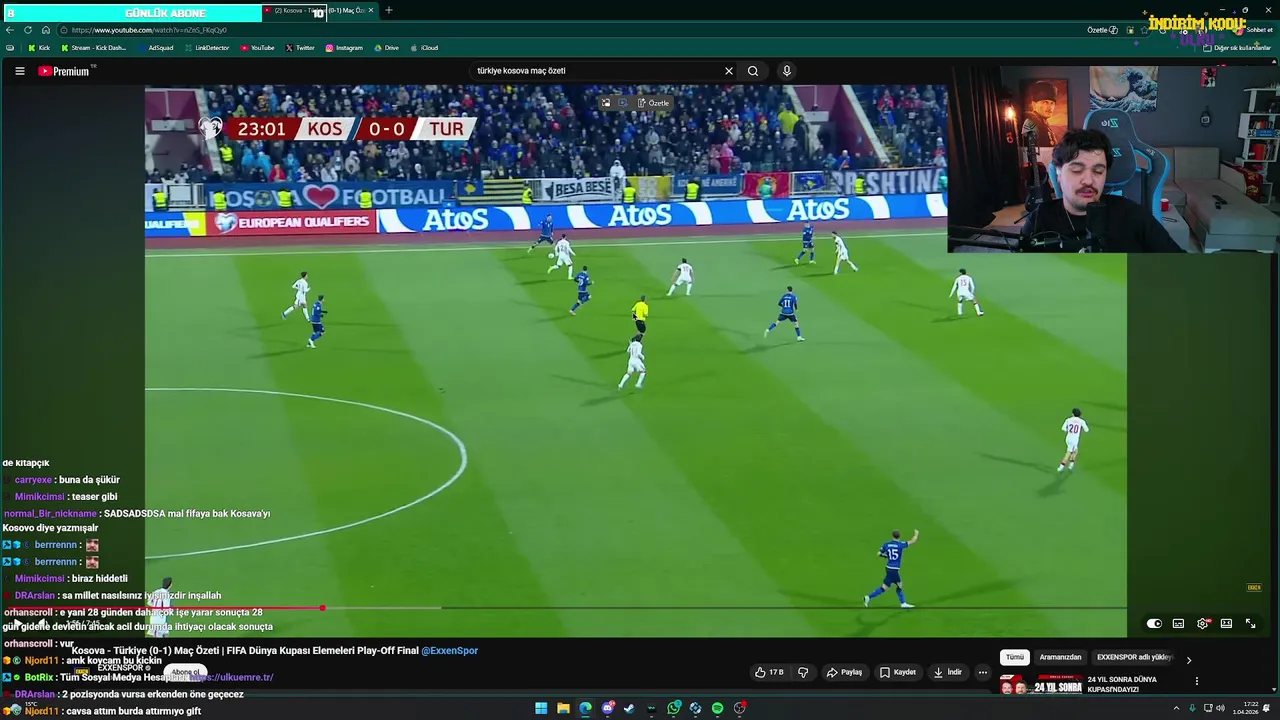
Task: Open volume control in system tray
Action: click(x=1221, y=708)
